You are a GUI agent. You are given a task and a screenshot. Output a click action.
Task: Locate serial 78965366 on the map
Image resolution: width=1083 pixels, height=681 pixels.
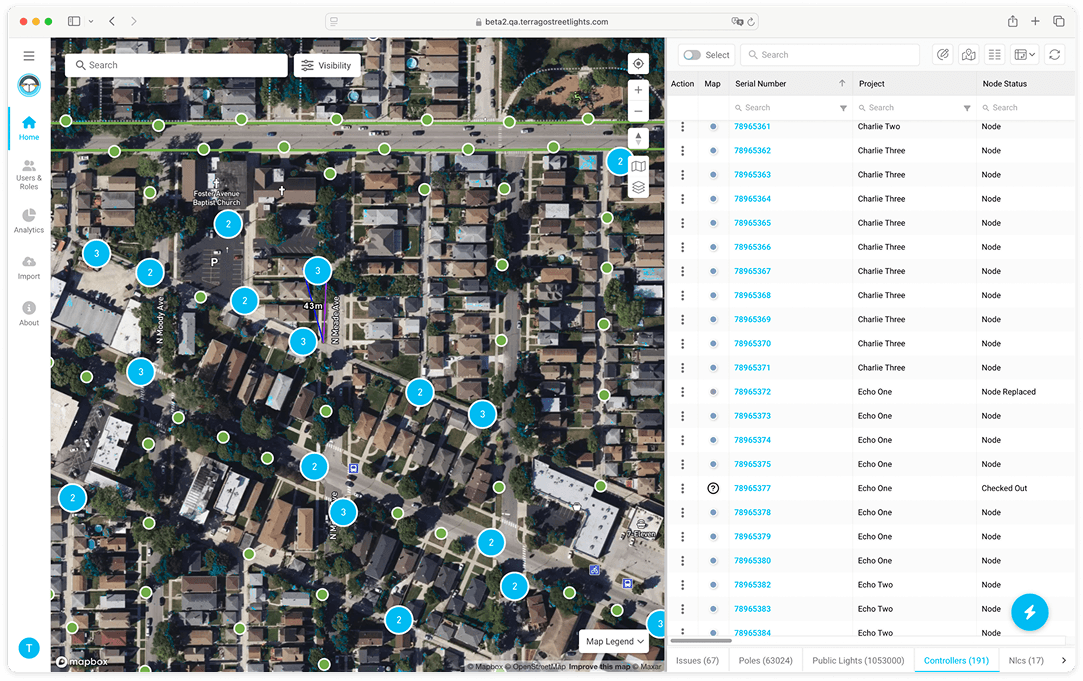[713, 247]
